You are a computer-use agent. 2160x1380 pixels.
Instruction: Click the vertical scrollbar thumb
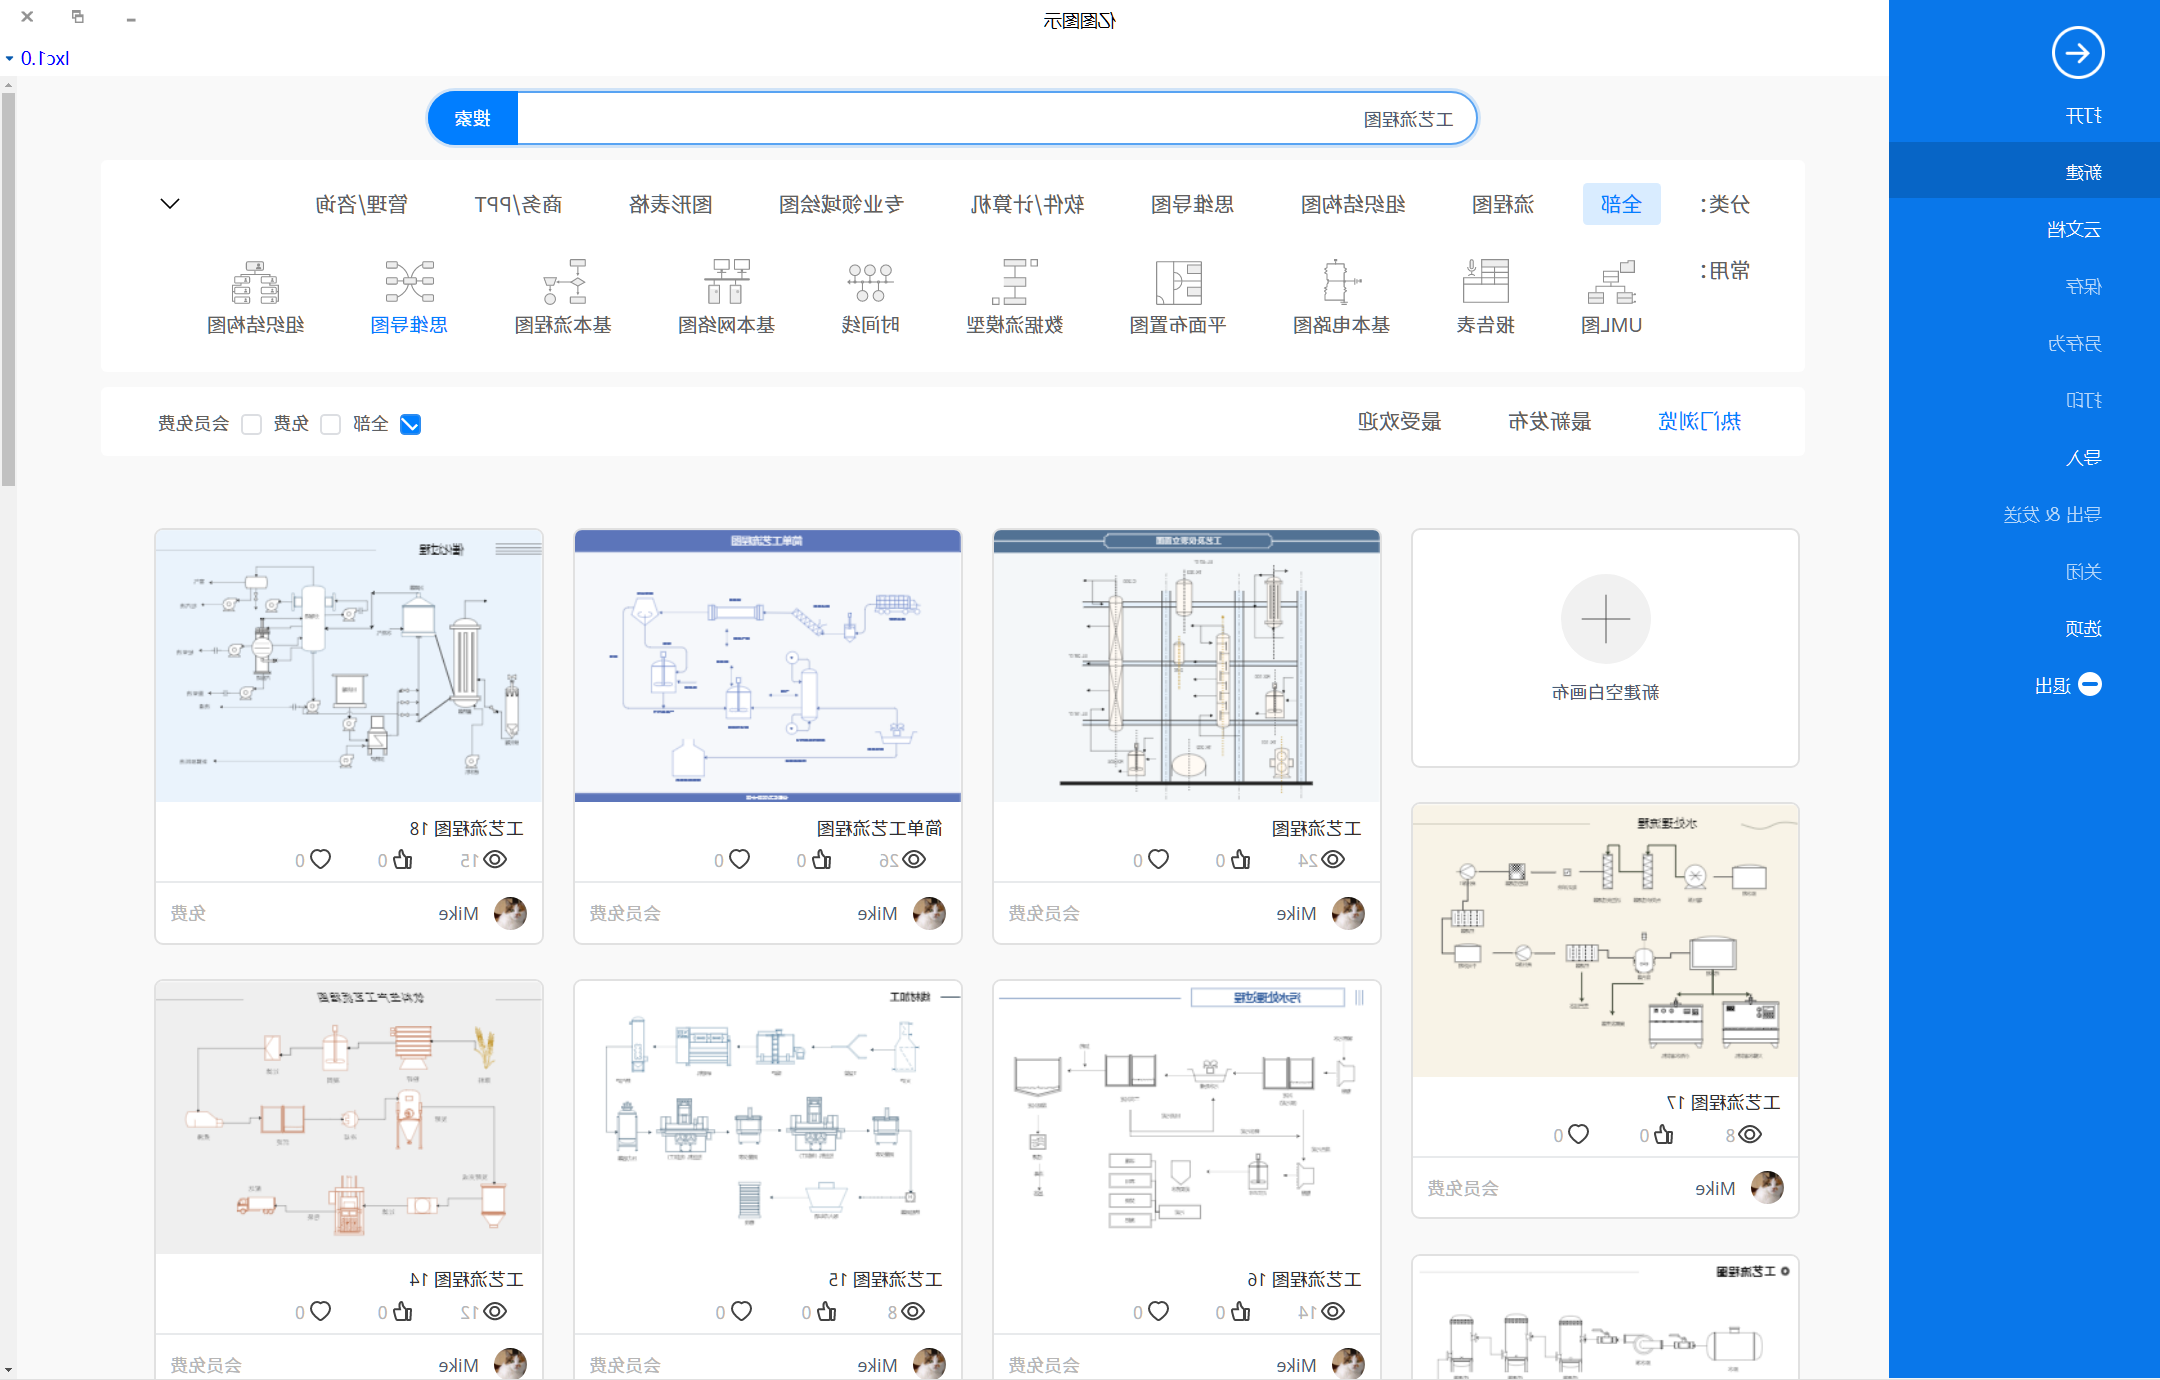click(x=8, y=290)
